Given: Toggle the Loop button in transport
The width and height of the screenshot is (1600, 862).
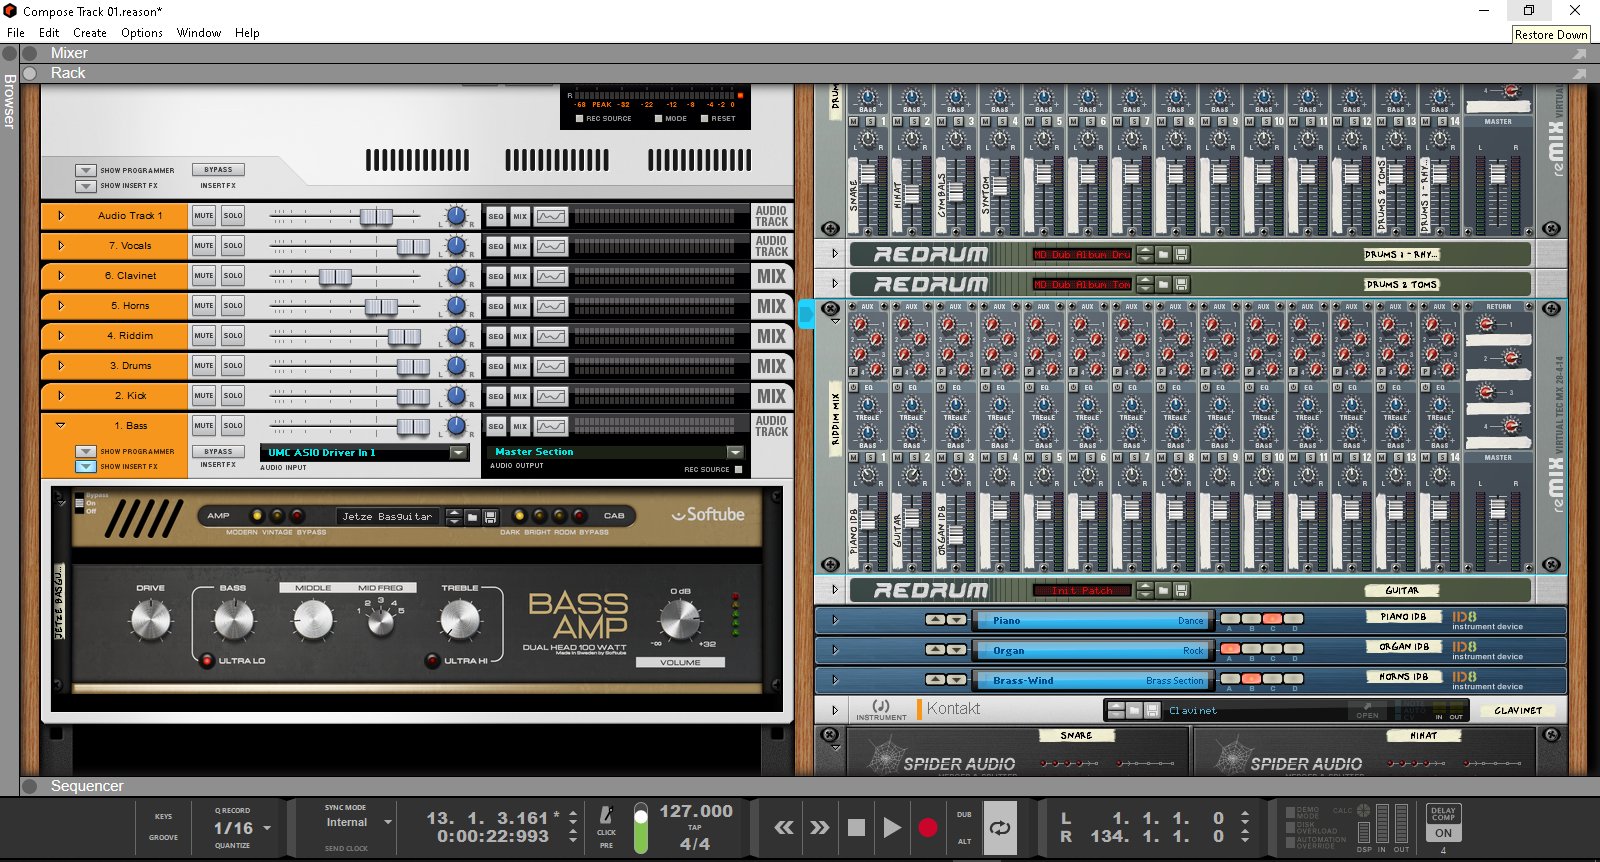Looking at the screenshot, I should point(999,828).
